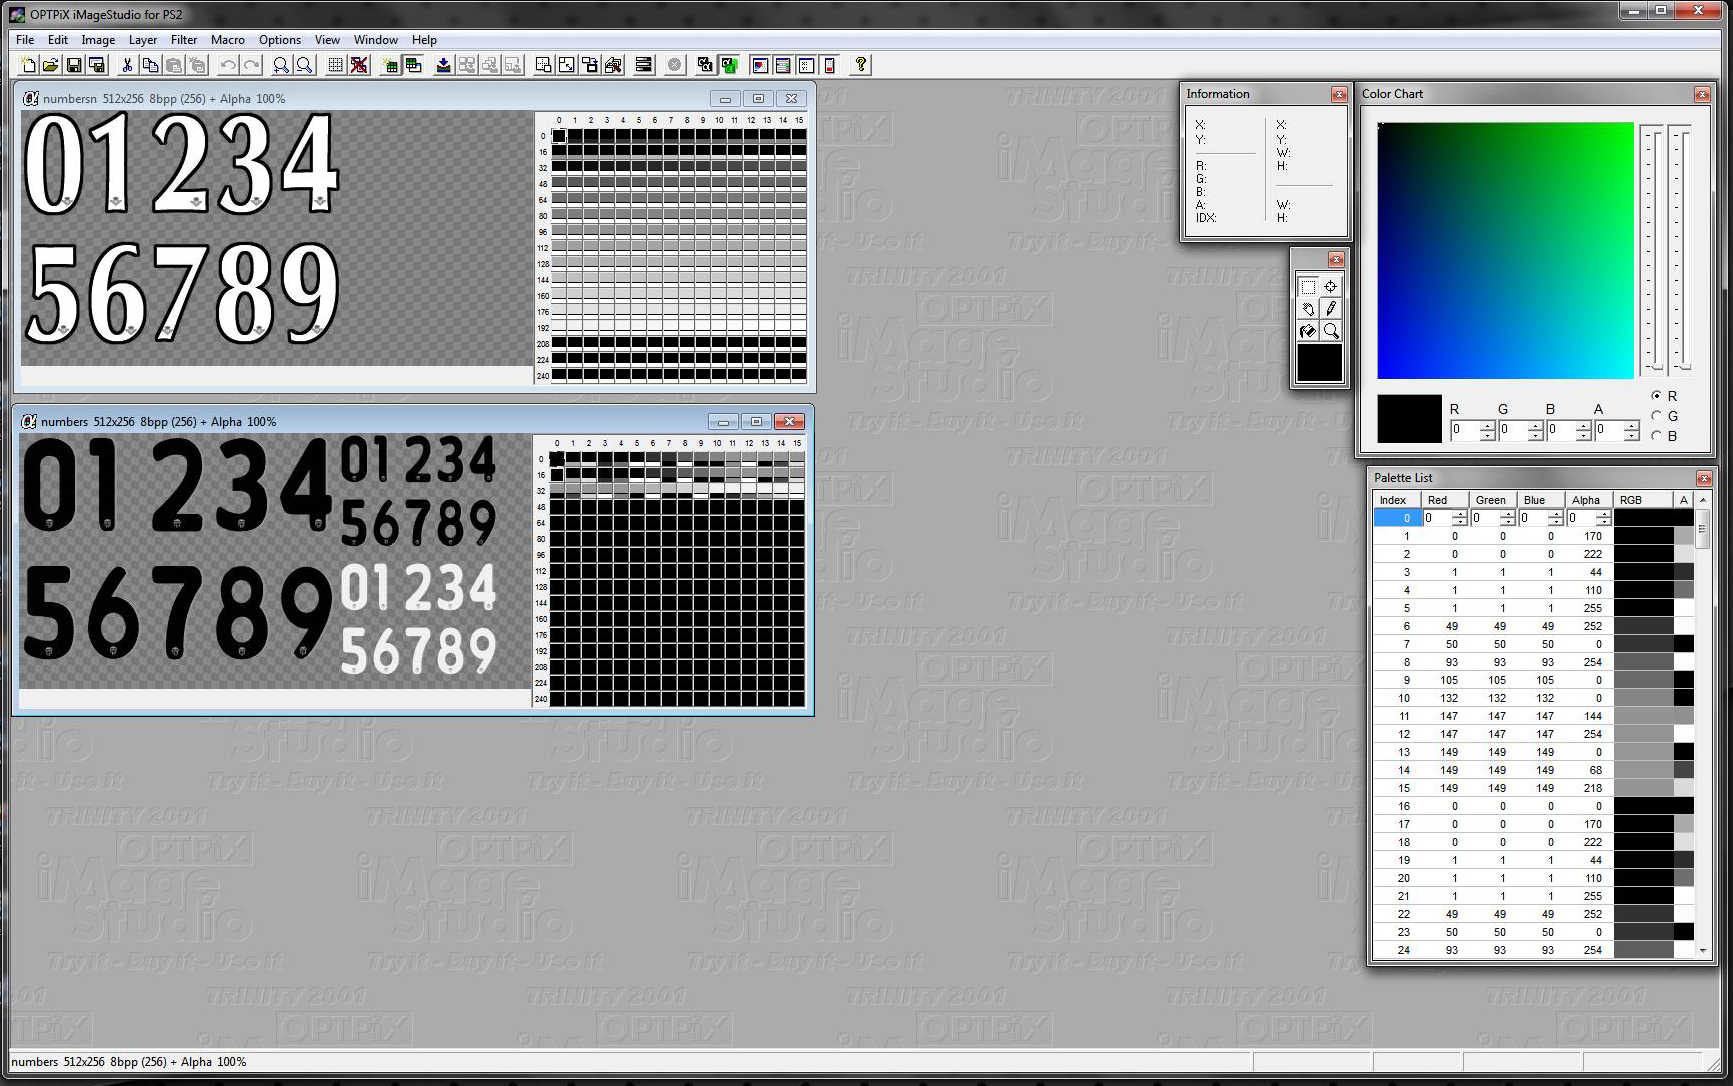The width and height of the screenshot is (1733, 1086).
Task: Click the Open folder toolbar icon
Action: (x=50, y=65)
